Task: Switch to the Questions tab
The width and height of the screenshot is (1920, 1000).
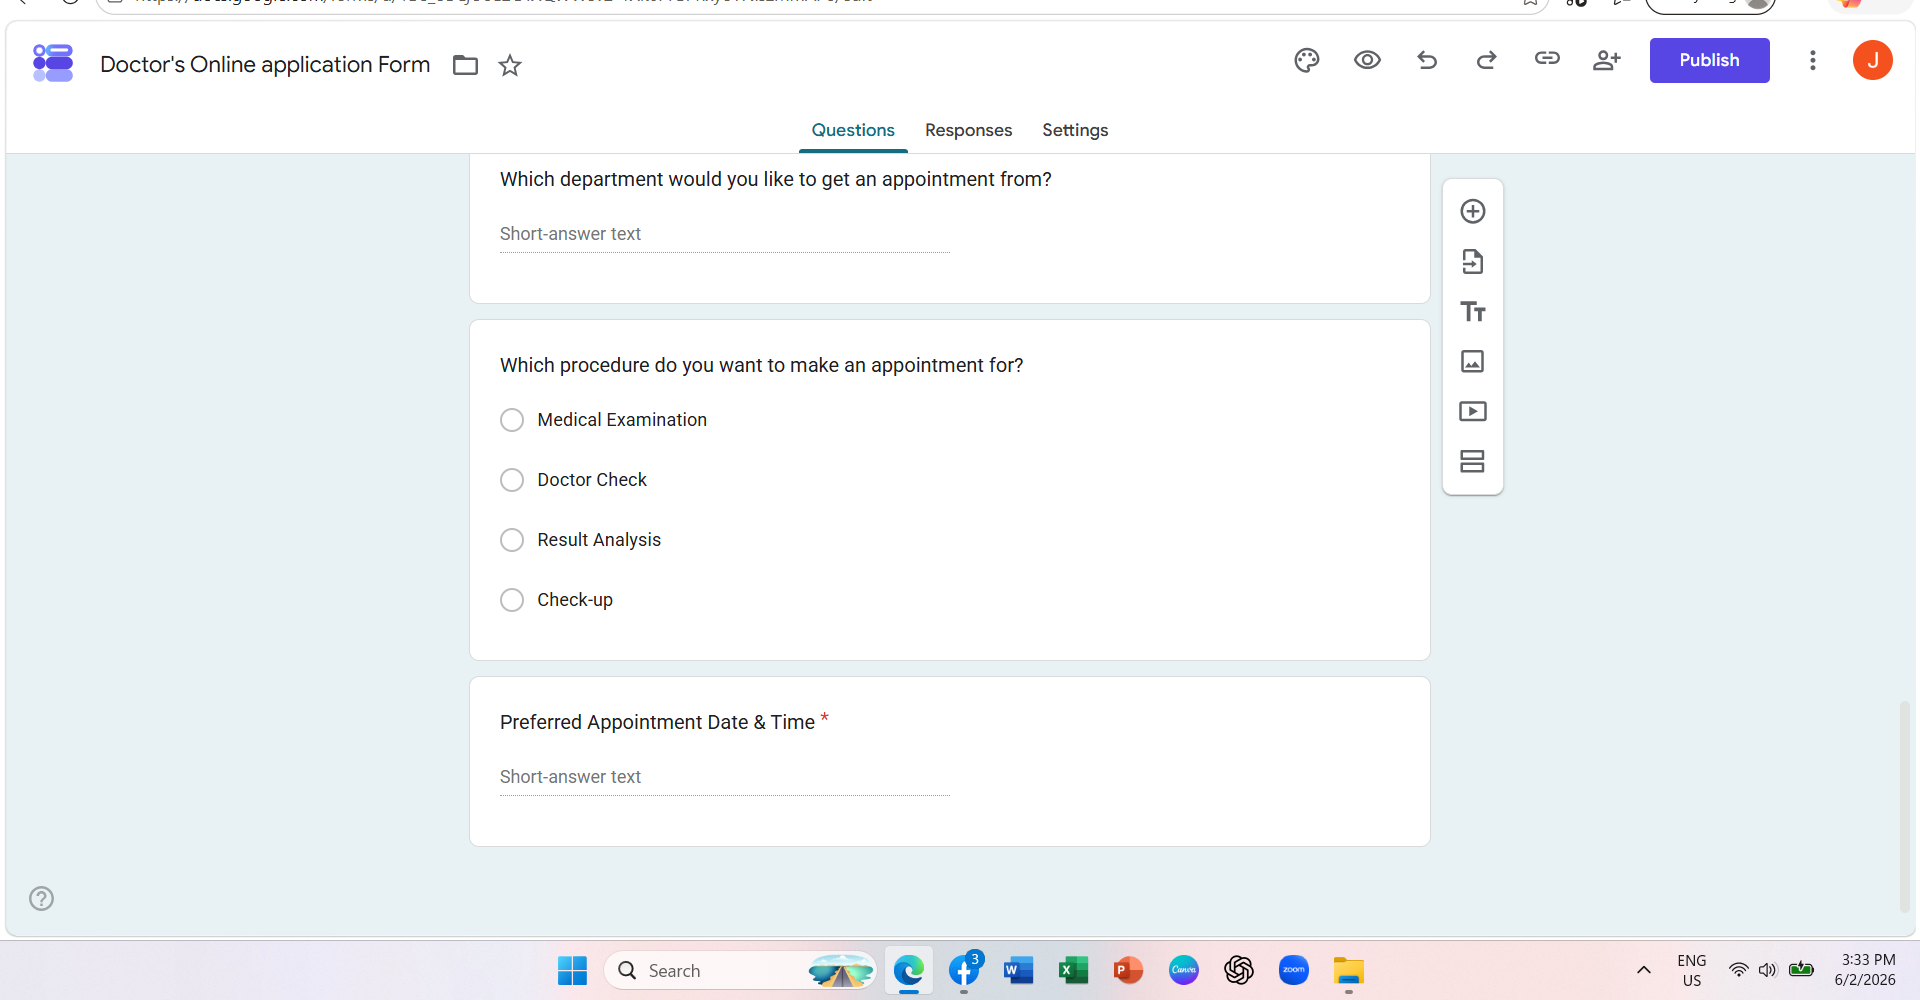Action: pyautogui.click(x=853, y=130)
